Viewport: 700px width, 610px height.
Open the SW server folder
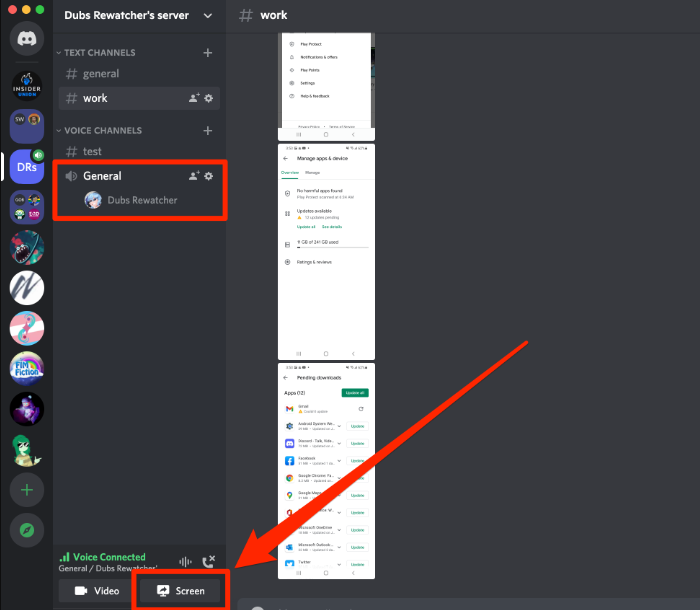[x=27, y=126]
